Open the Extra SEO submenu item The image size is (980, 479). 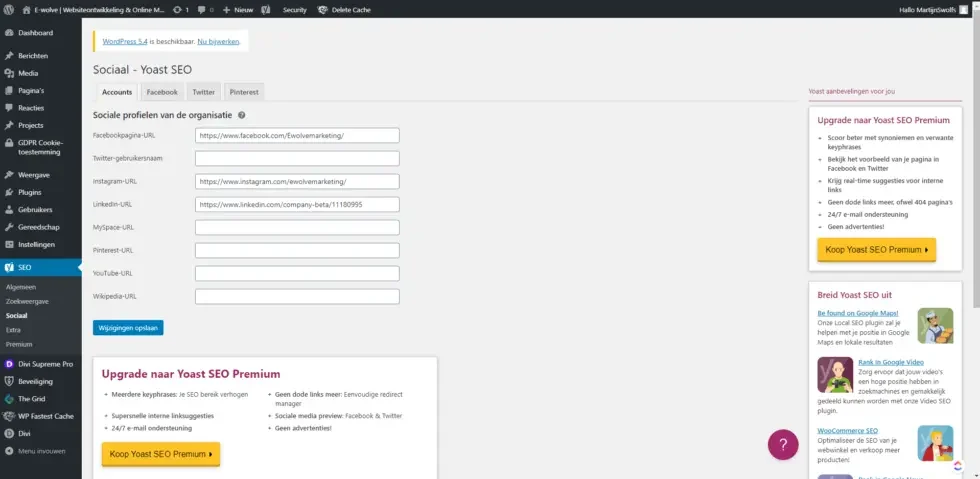tap(12, 330)
